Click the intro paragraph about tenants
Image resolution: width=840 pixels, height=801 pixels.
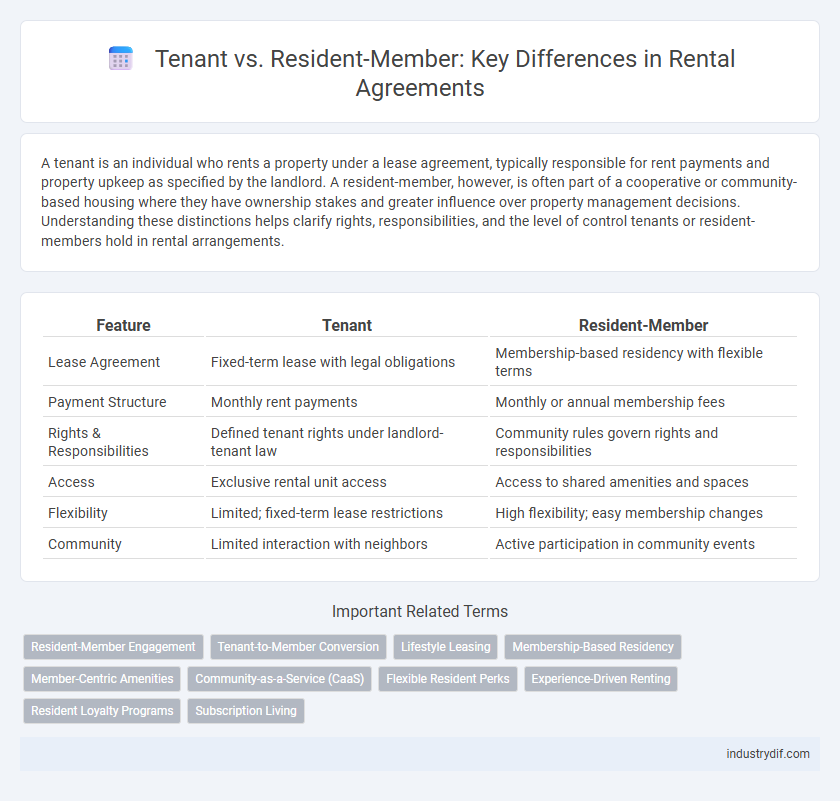419,202
